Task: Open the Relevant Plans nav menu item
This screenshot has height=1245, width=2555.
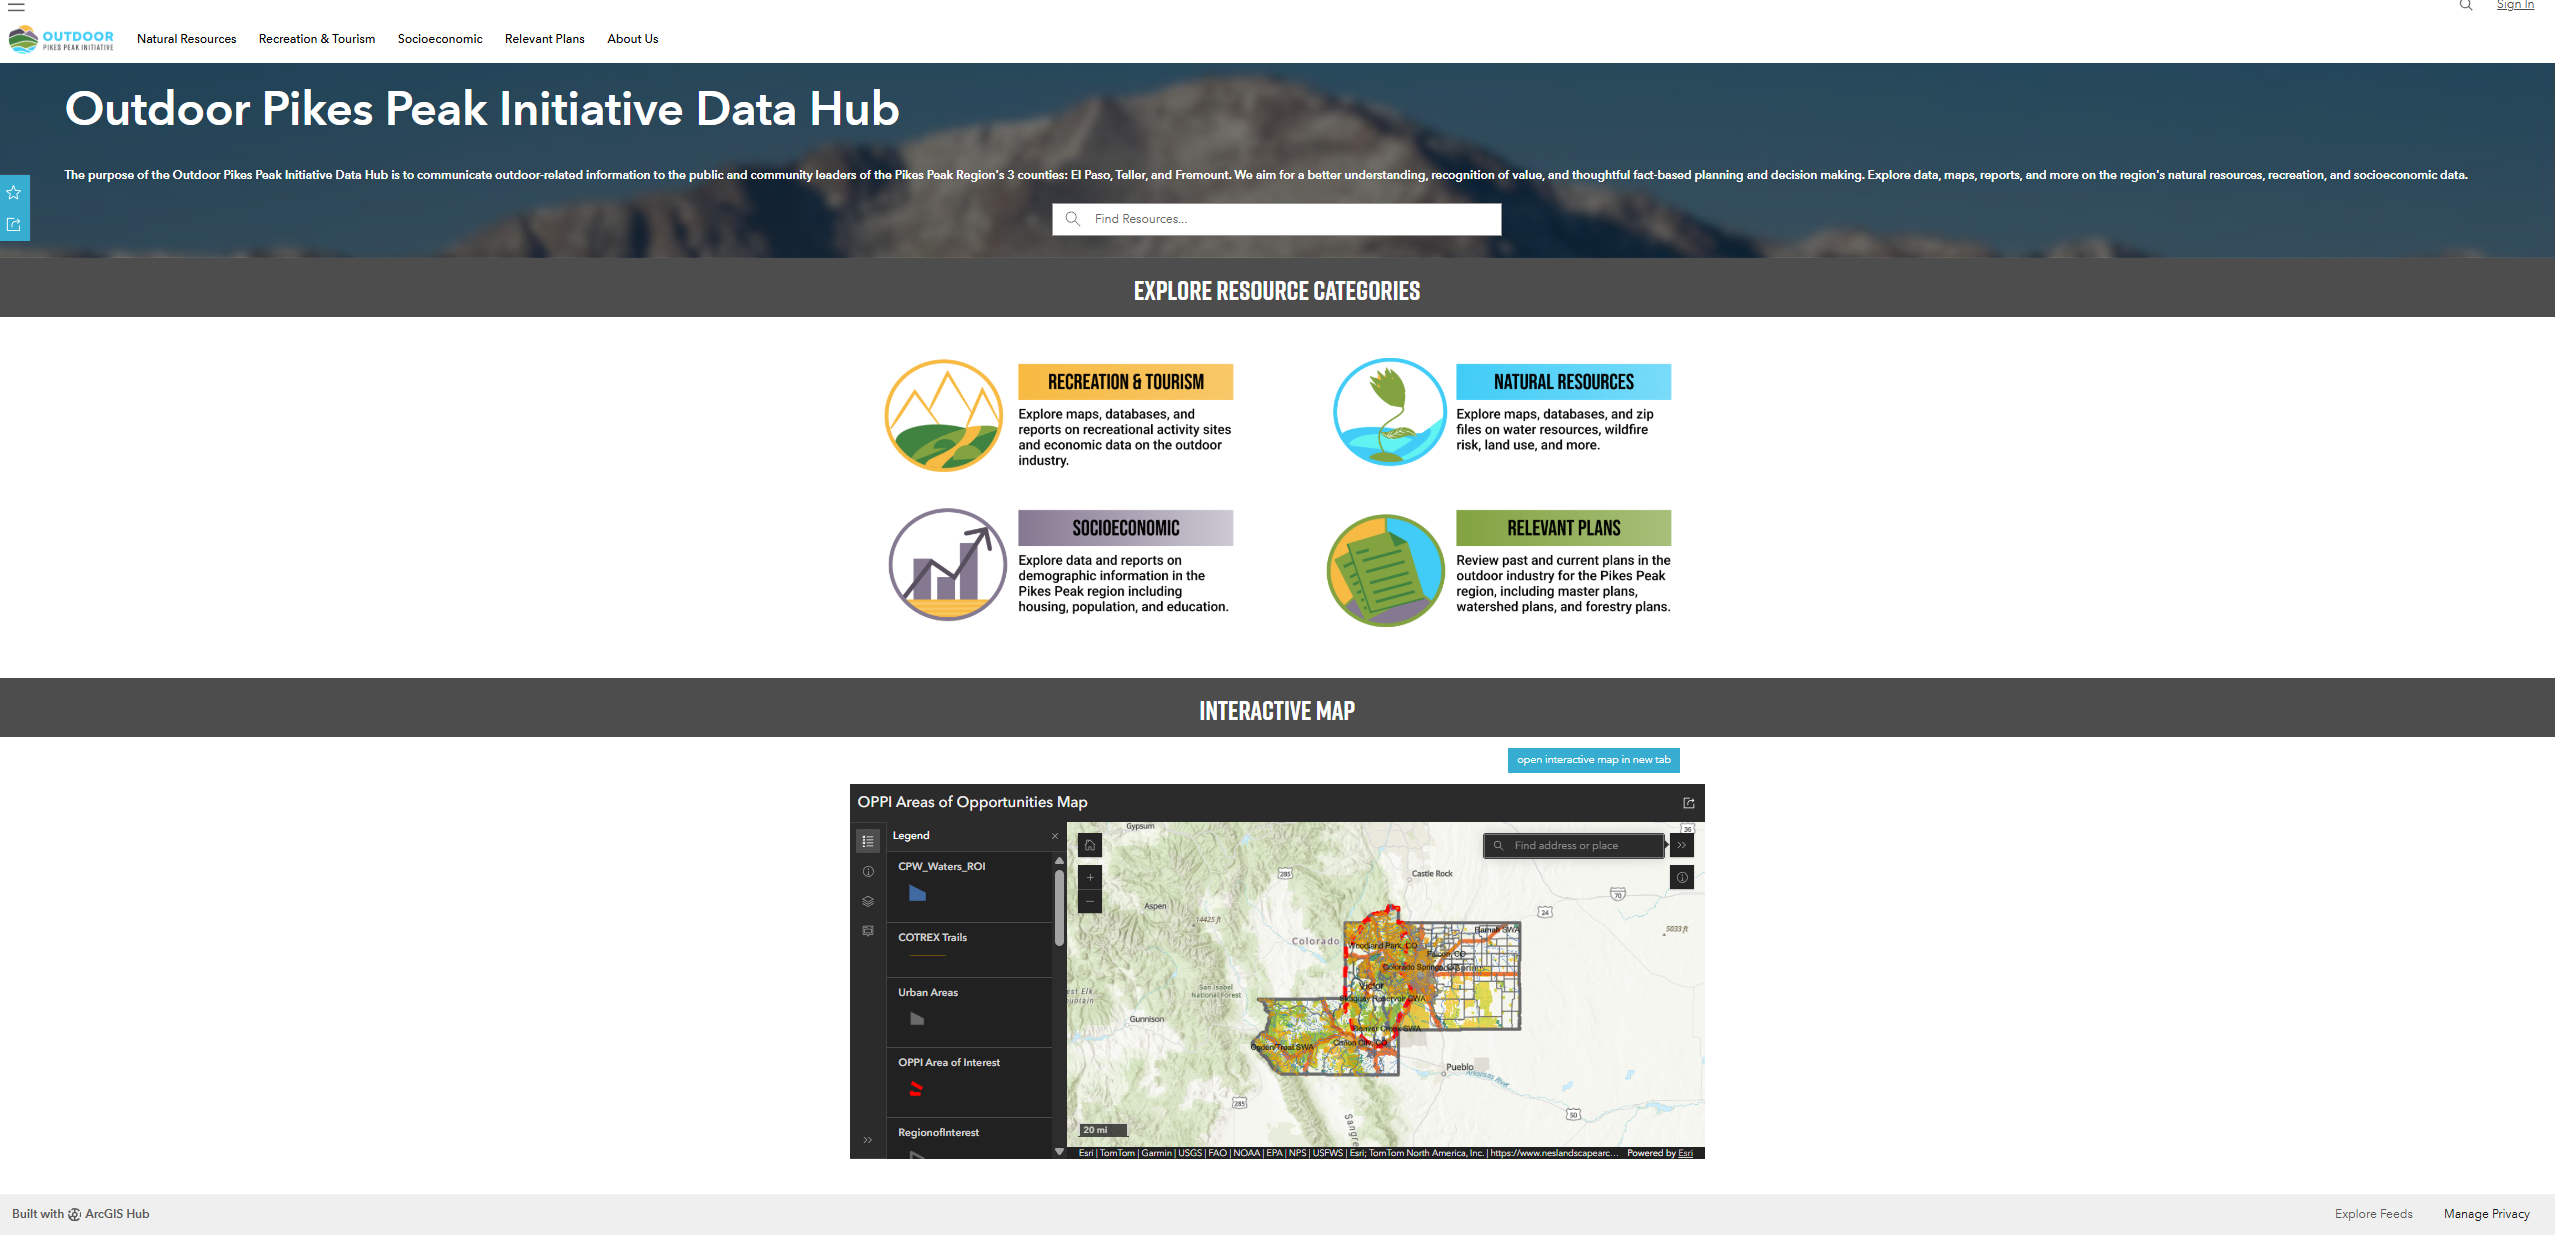Action: 545,39
